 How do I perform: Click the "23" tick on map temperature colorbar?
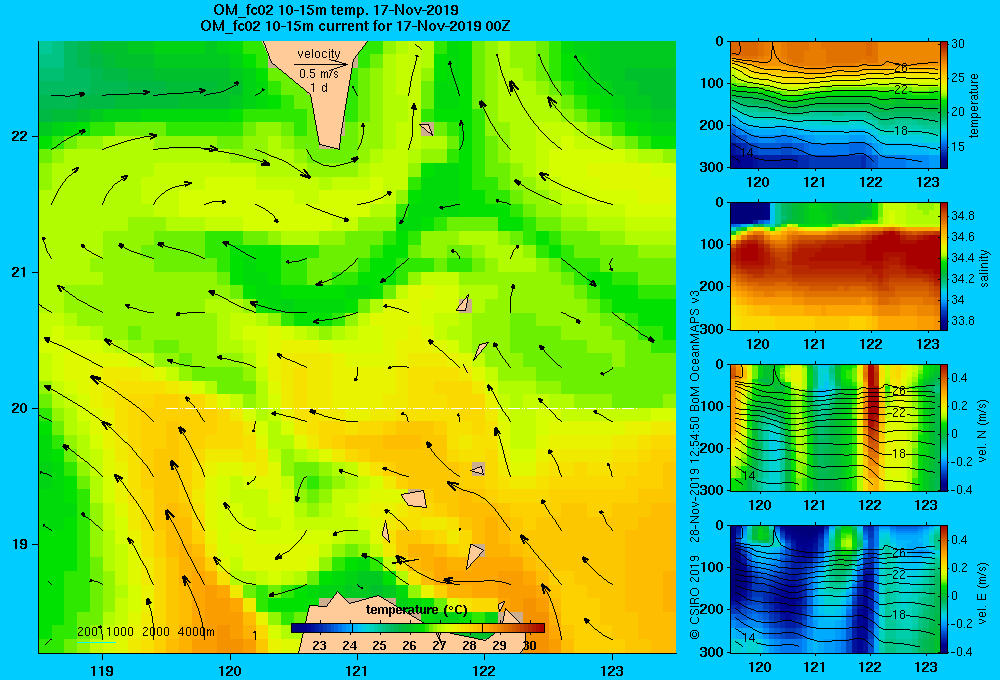pos(320,645)
